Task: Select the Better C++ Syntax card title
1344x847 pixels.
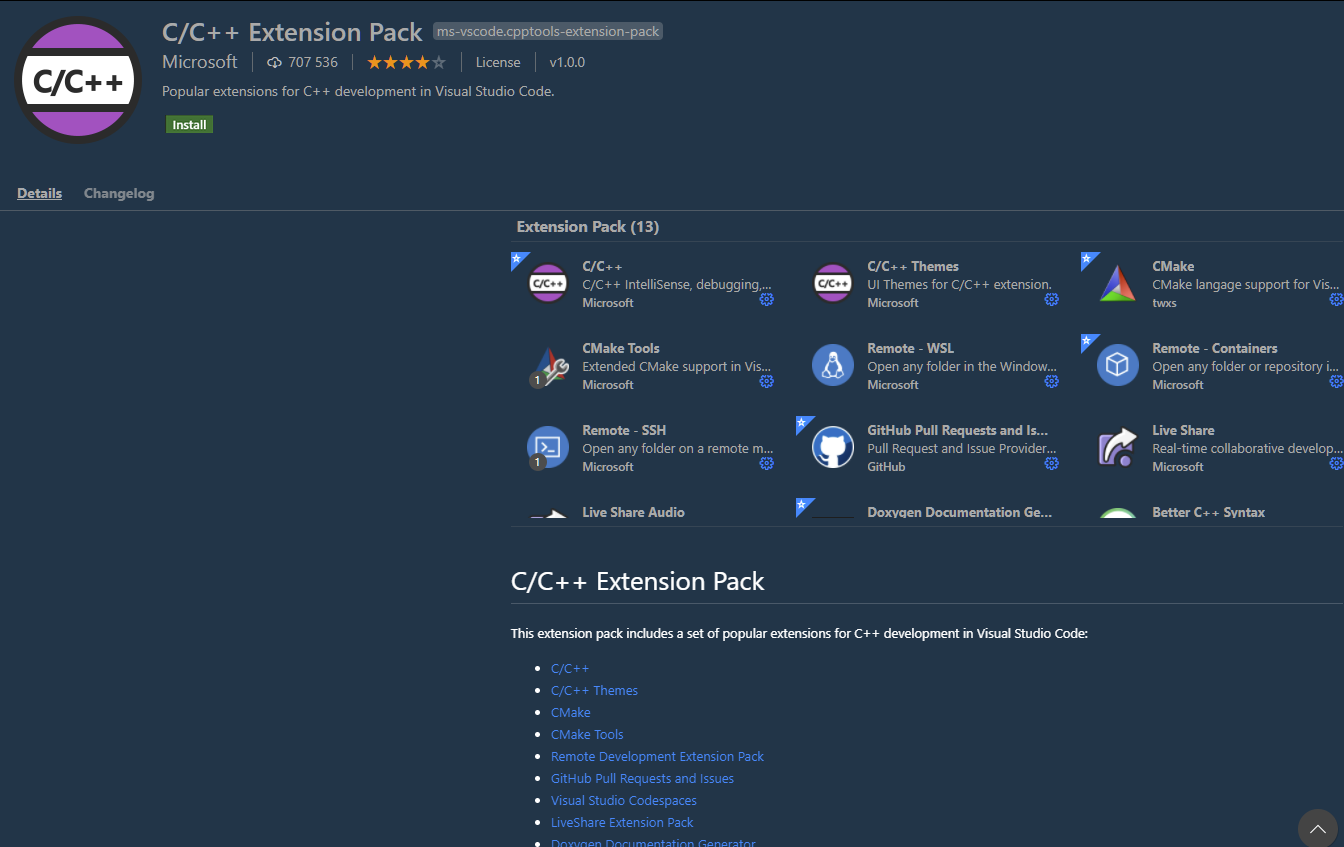Action: tap(1208, 512)
